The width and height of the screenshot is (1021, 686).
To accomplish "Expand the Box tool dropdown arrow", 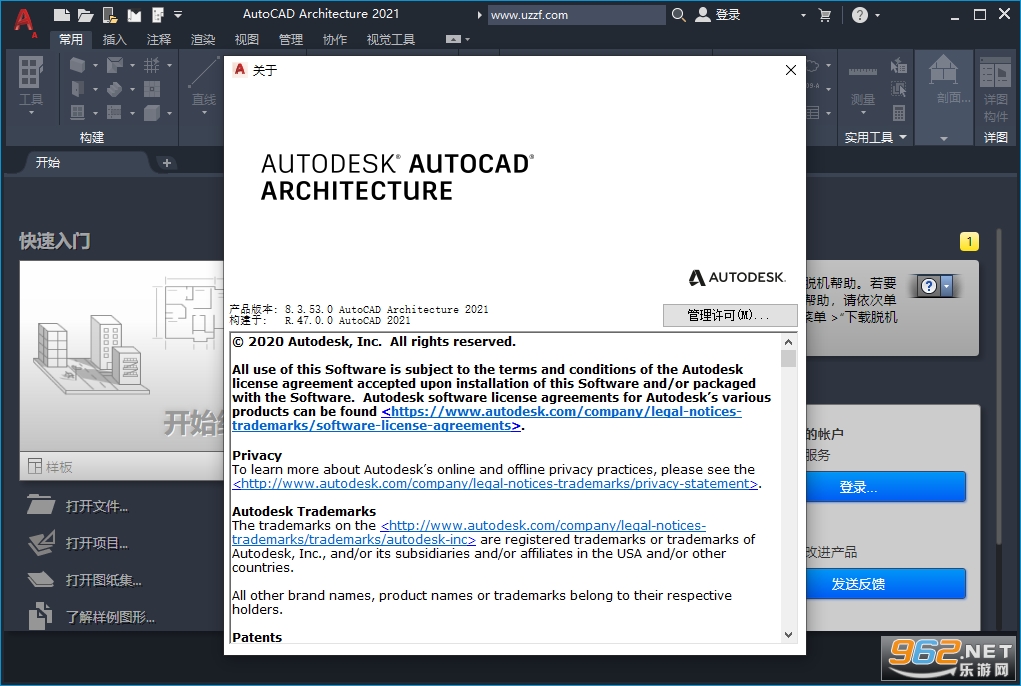I will tap(169, 113).
